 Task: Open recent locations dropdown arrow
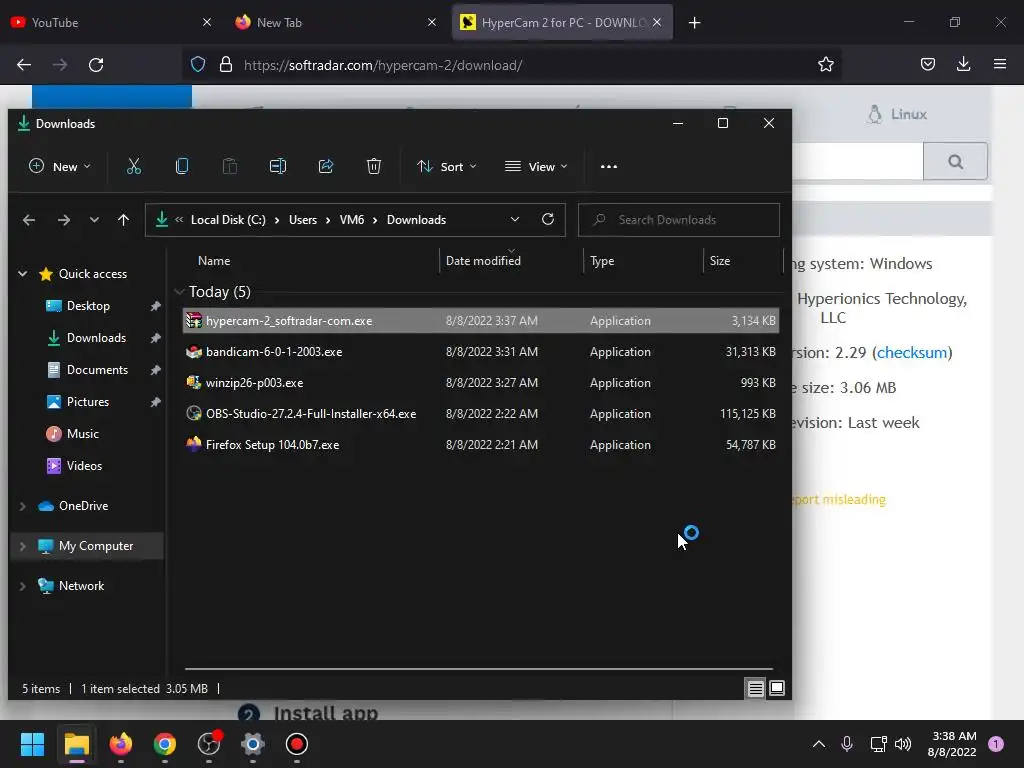[x=94, y=220]
